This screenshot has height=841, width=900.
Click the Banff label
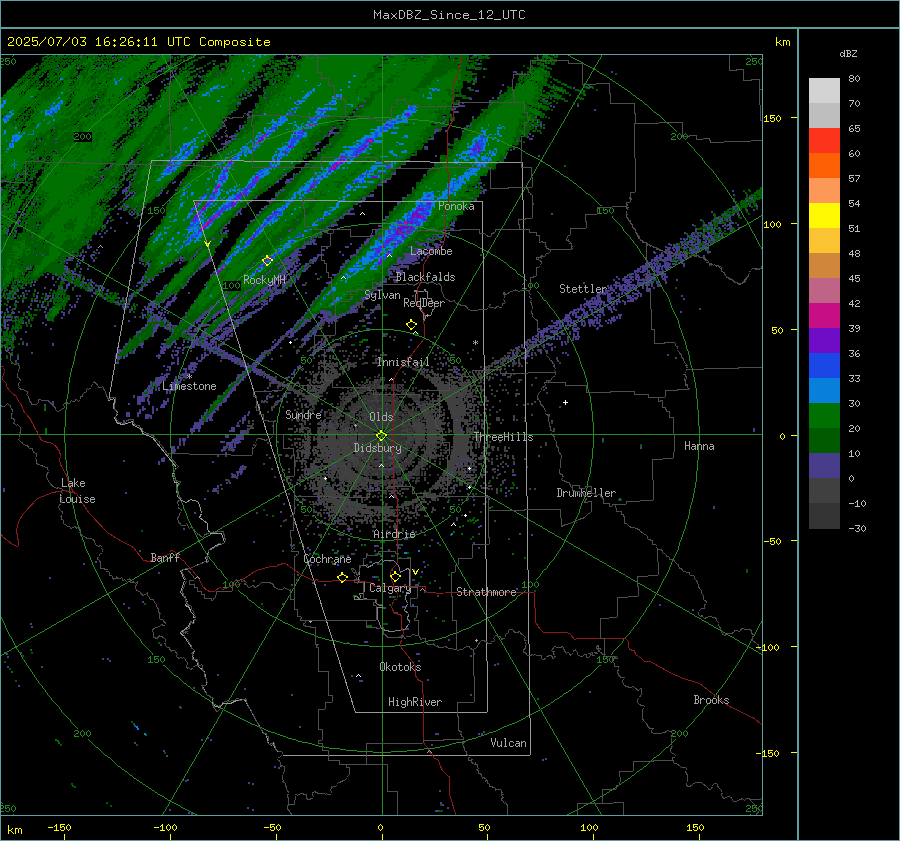click(165, 557)
